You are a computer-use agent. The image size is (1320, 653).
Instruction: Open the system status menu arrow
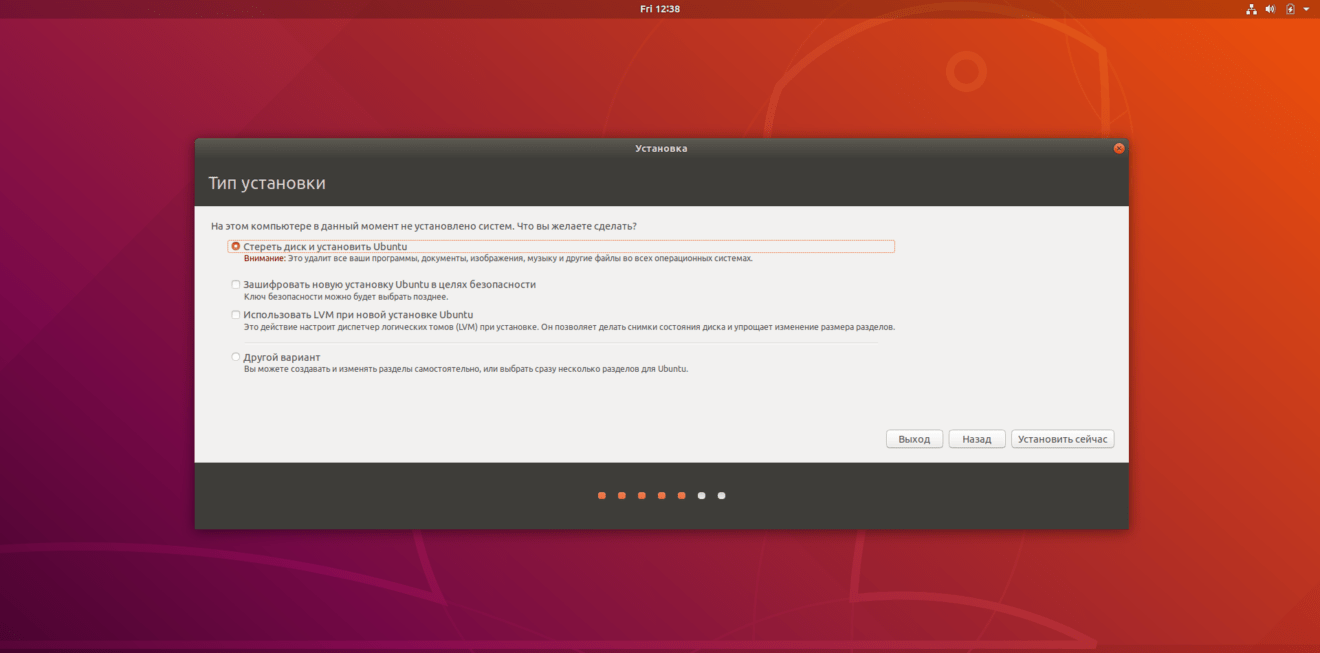pos(1303,8)
